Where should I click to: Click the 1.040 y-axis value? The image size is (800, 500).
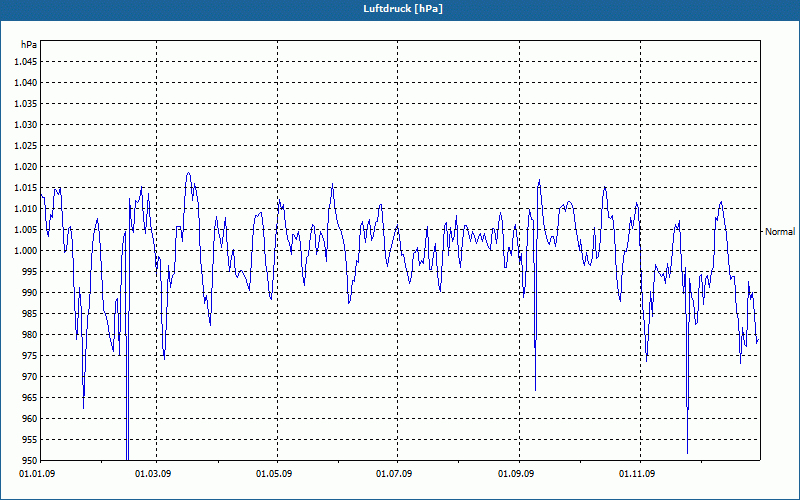click(26, 83)
